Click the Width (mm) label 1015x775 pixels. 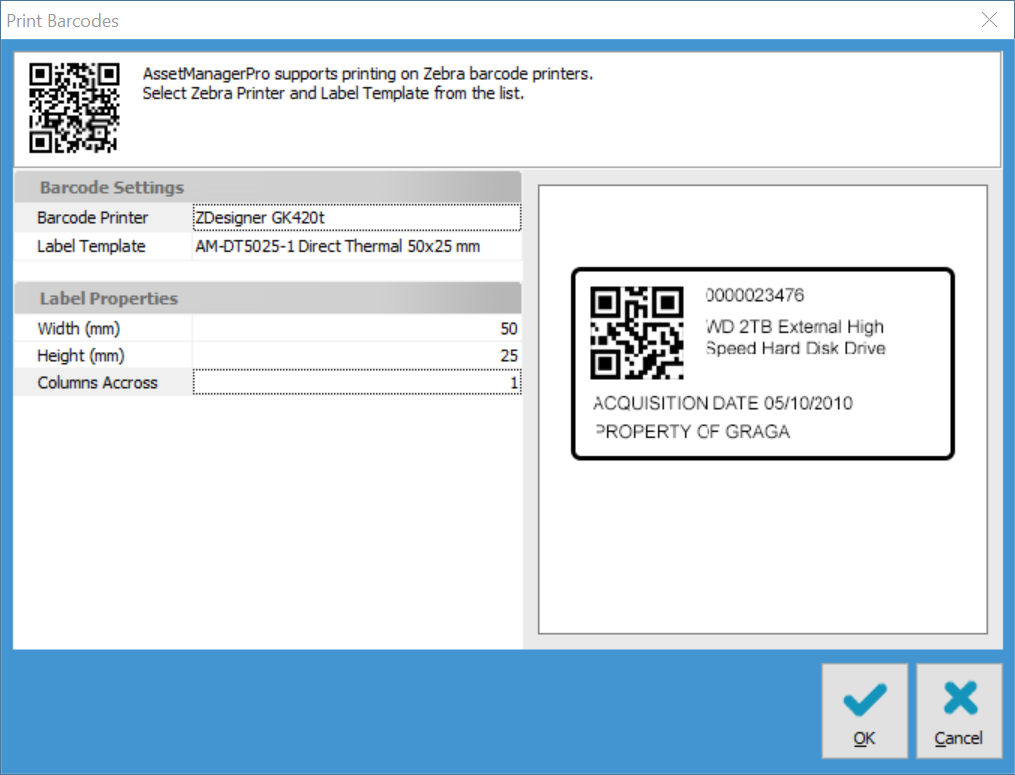[x=78, y=328]
